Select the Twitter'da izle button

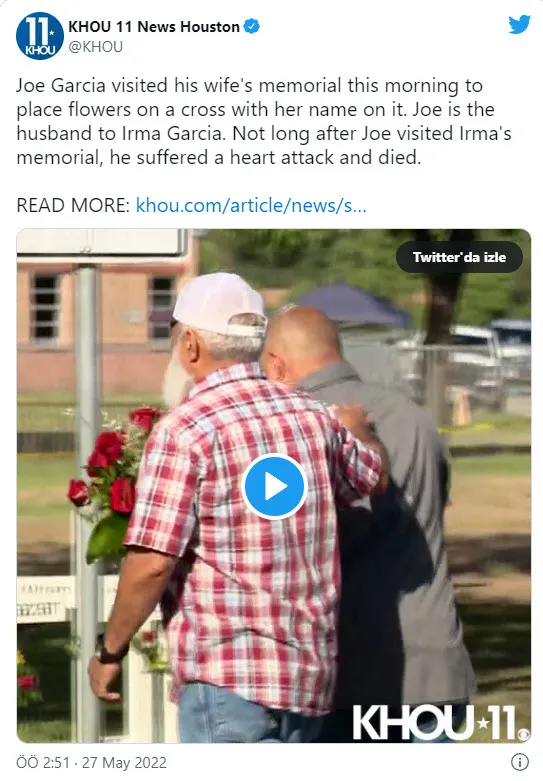click(x=459, y=257)
